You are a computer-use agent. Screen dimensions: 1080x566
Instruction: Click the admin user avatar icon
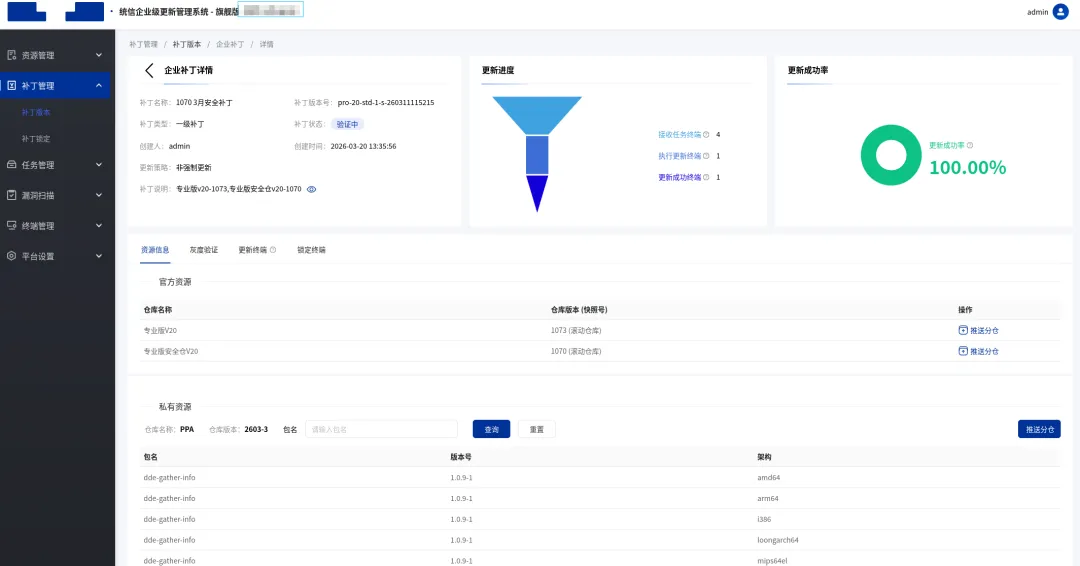[x=1060, y=12]
